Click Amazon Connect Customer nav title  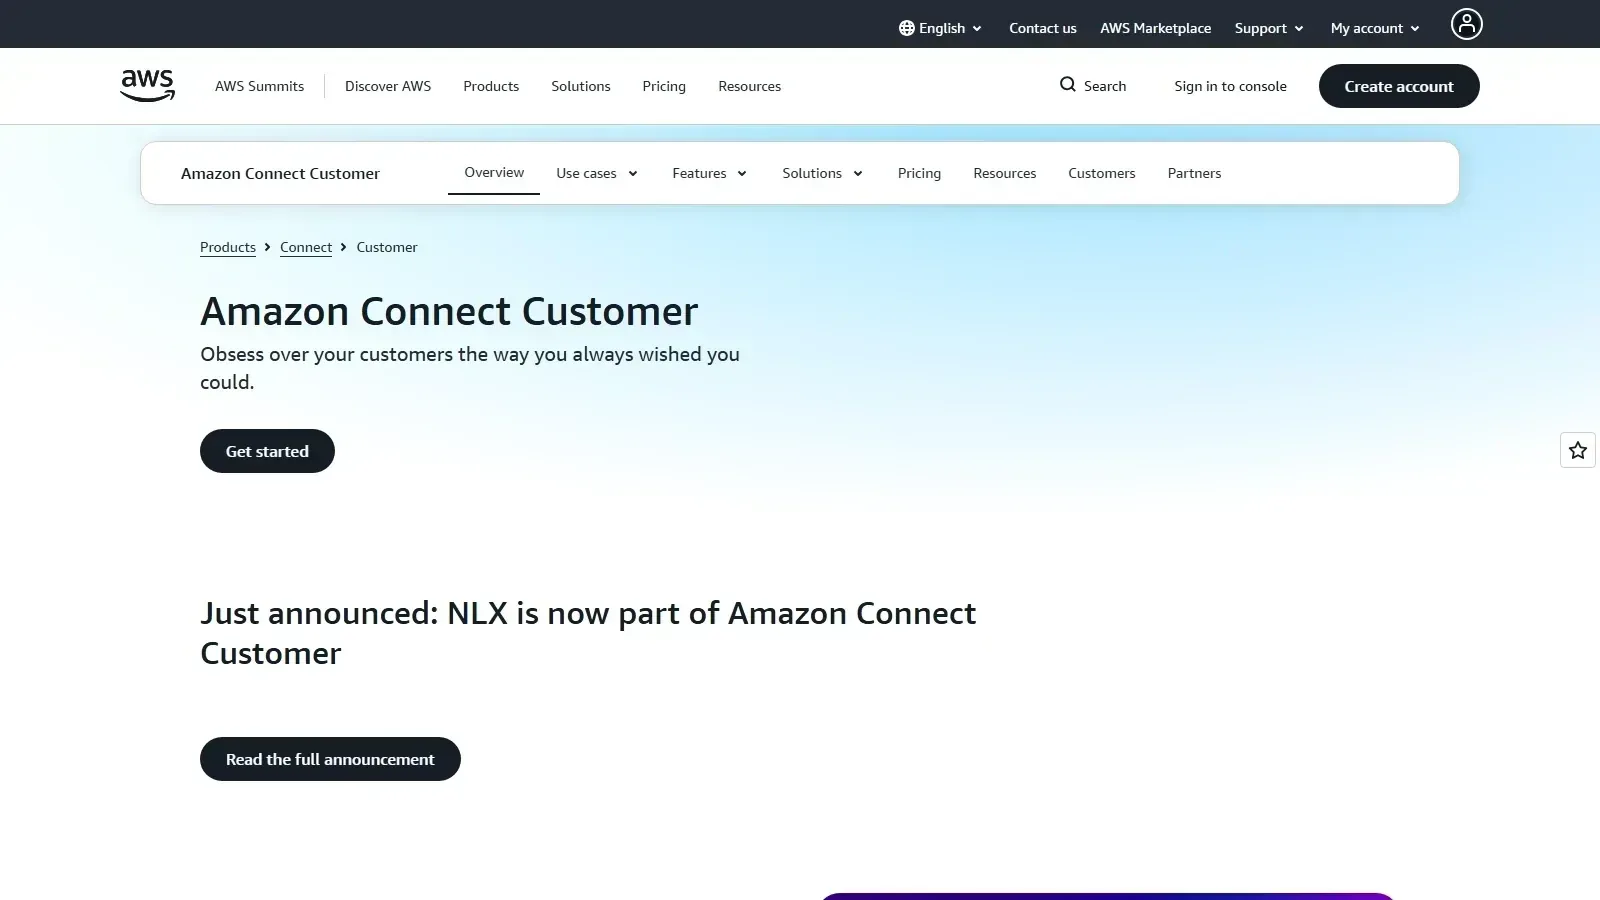click(280, 173)
